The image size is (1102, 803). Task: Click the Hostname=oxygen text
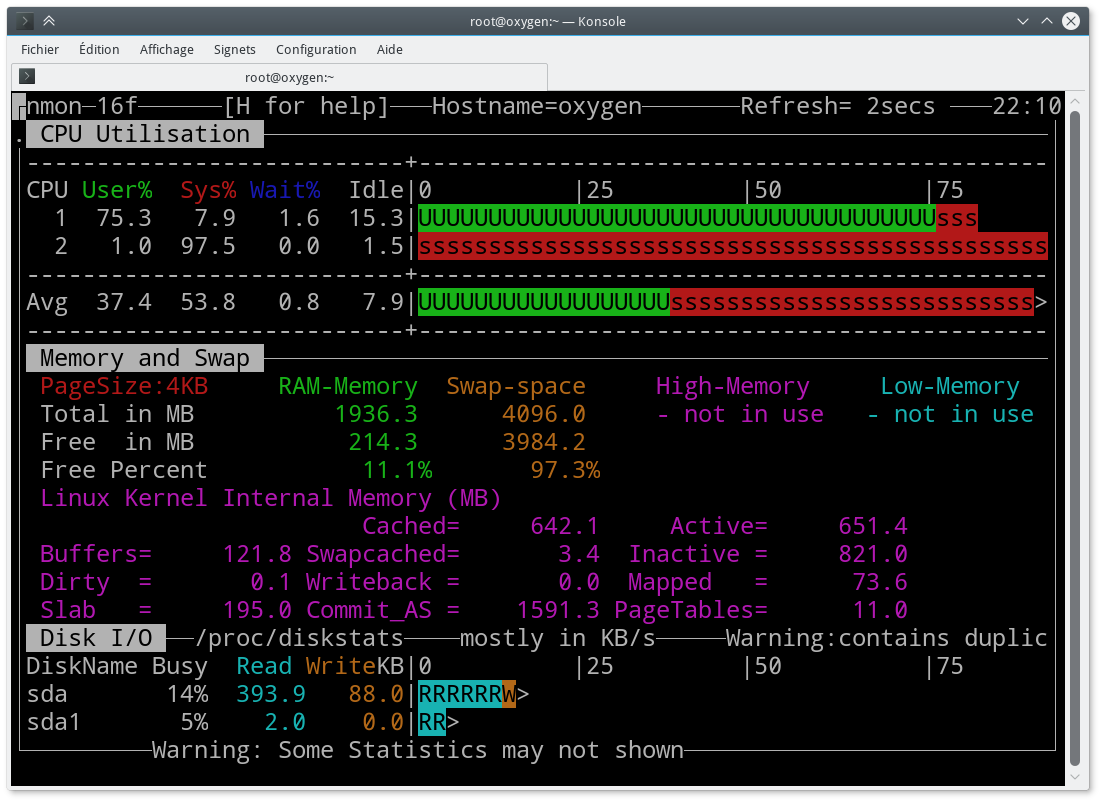coord(537,107)
